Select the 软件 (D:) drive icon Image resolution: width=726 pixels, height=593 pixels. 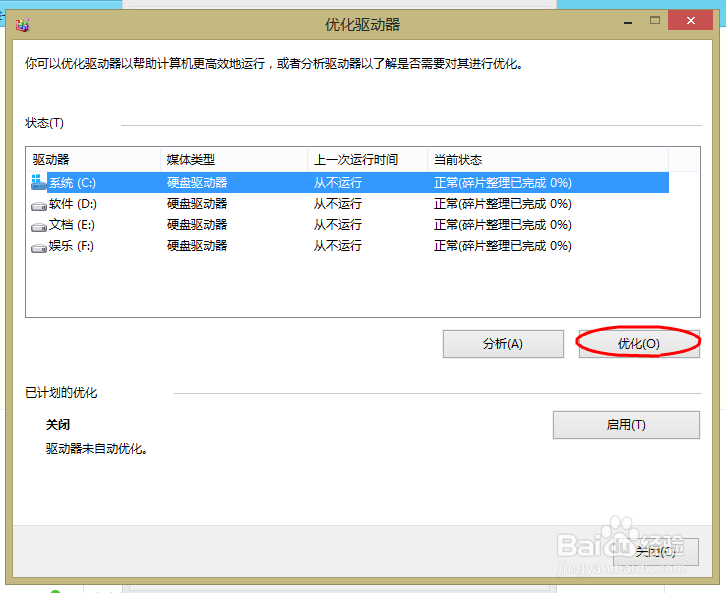(38, 205)
